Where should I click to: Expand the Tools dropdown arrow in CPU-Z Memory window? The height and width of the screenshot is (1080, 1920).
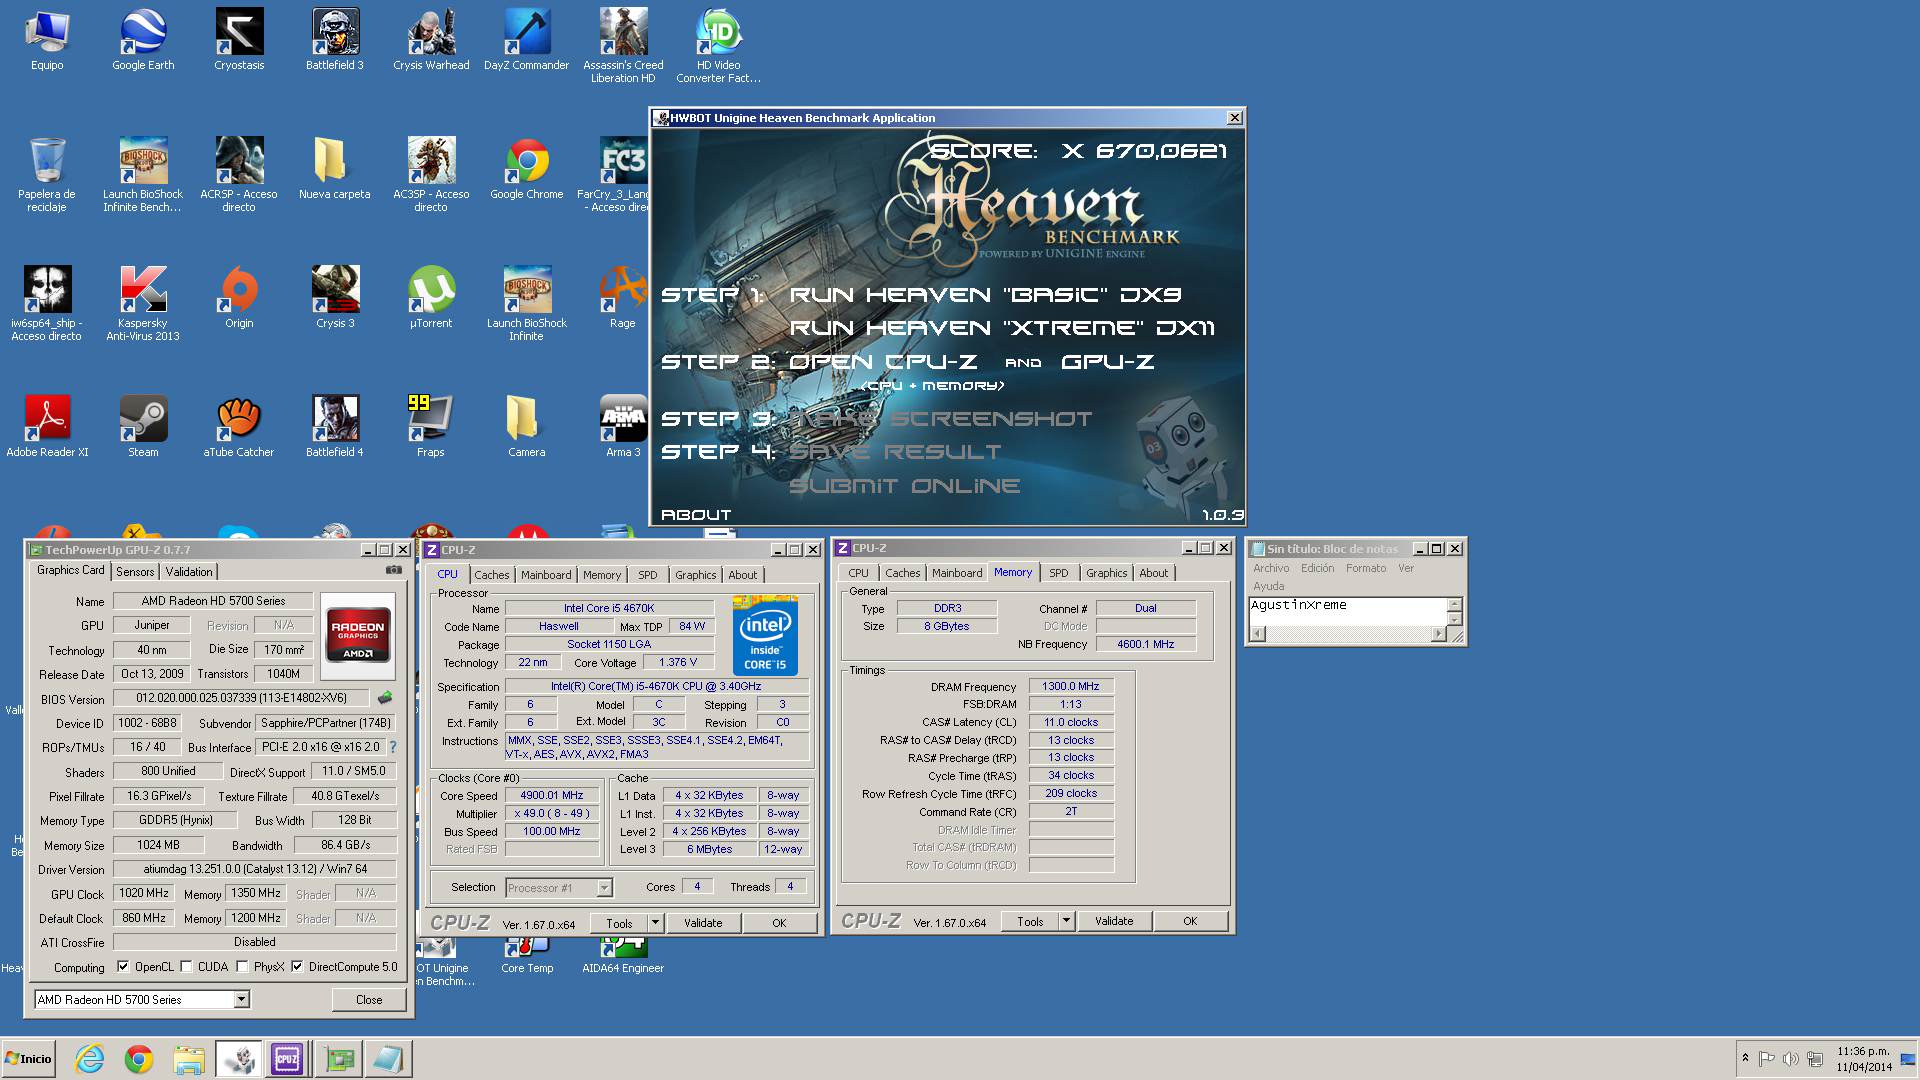pyautogui.click(x=1067, y=921)
